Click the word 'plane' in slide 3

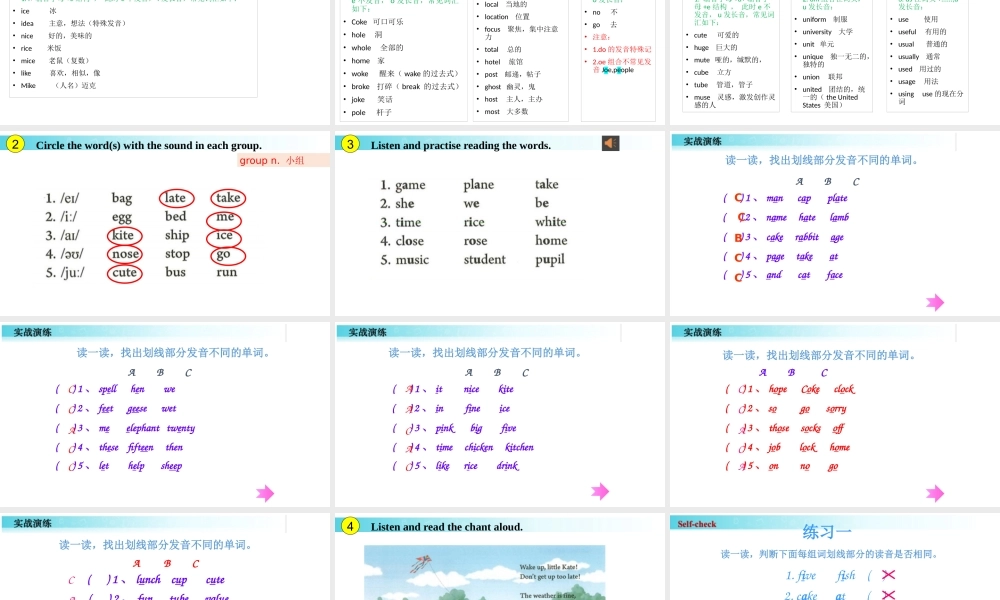point(478,185)
